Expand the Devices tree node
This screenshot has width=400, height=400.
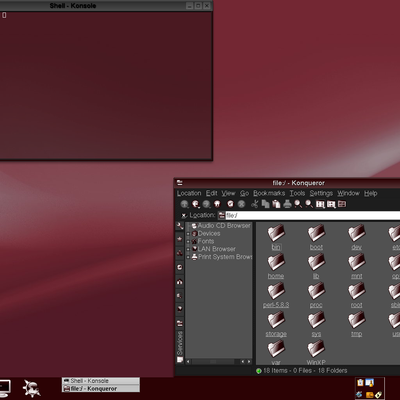[188, 234]
